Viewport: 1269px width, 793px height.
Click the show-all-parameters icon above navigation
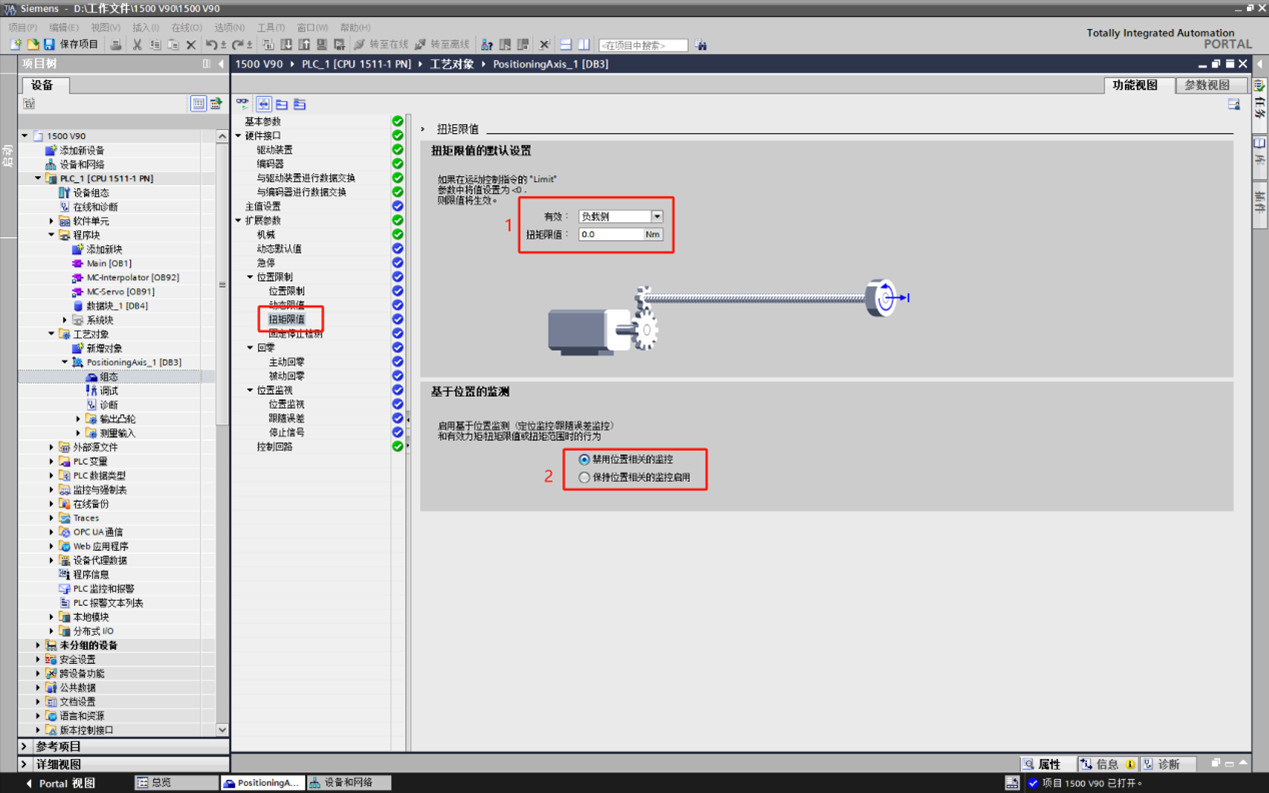pyautogui.click(x=243, y=103)
